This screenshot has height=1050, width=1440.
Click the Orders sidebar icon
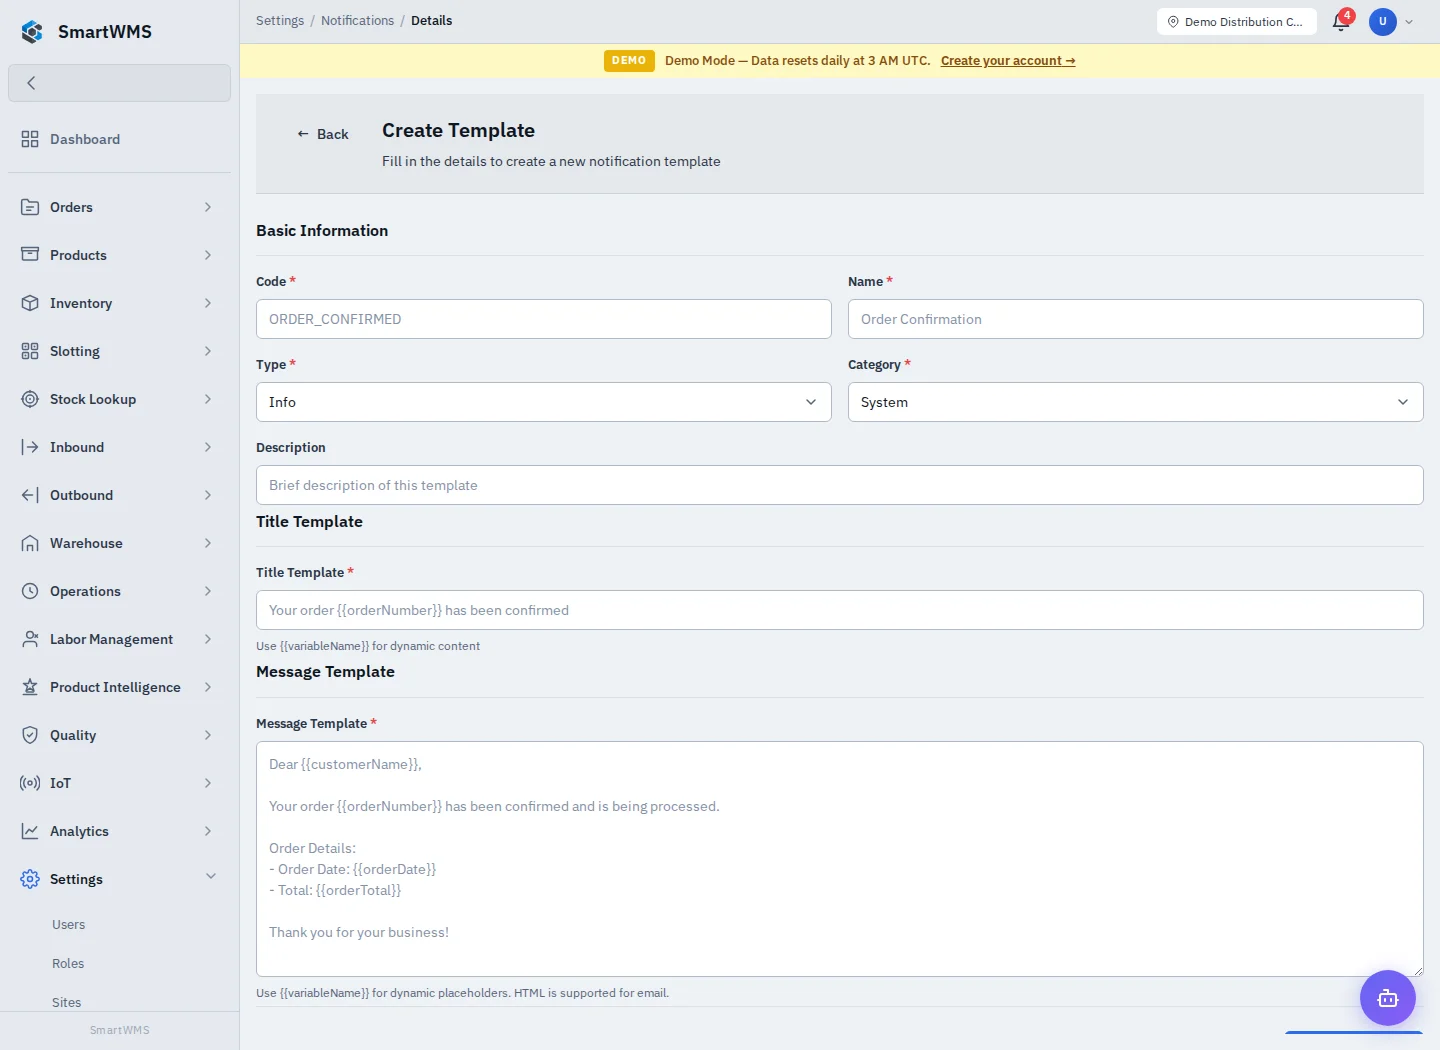point(30,207)
